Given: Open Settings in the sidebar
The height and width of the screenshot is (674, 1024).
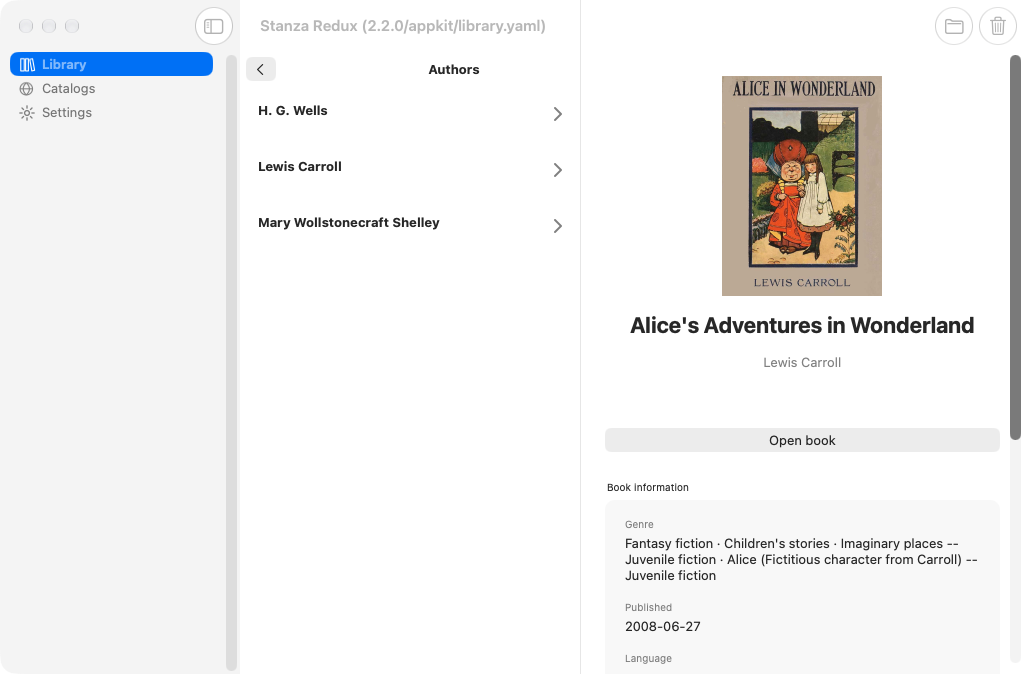Looking at the screenshot, I should 111,113.
